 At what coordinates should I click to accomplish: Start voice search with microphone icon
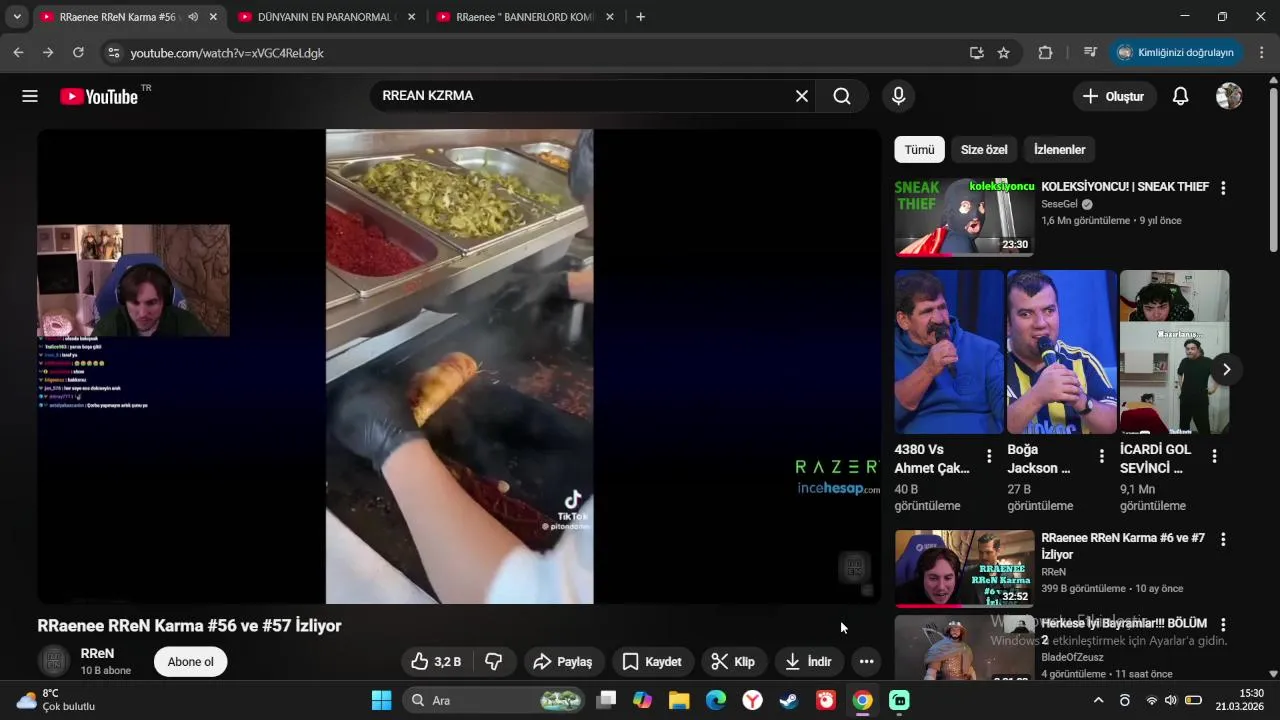point(898,96)
